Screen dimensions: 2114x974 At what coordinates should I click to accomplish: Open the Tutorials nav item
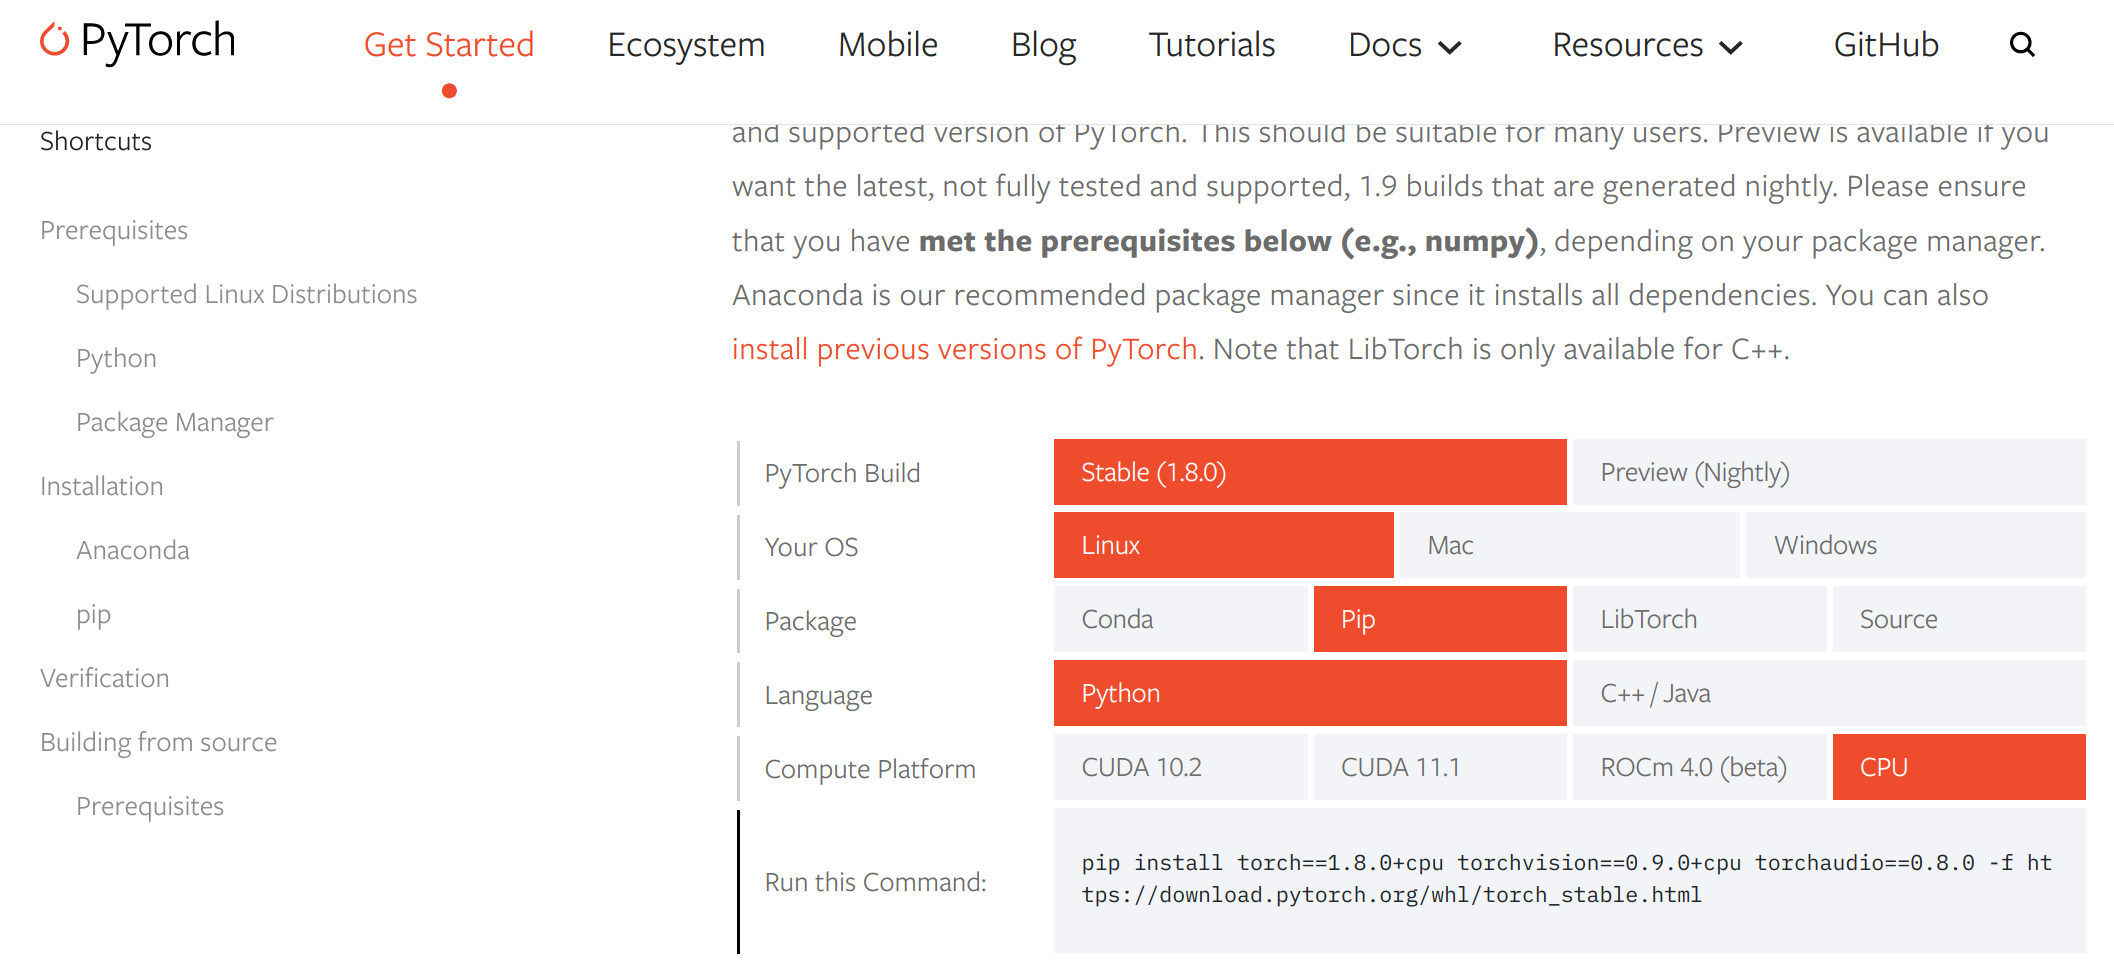[1212, 45]
